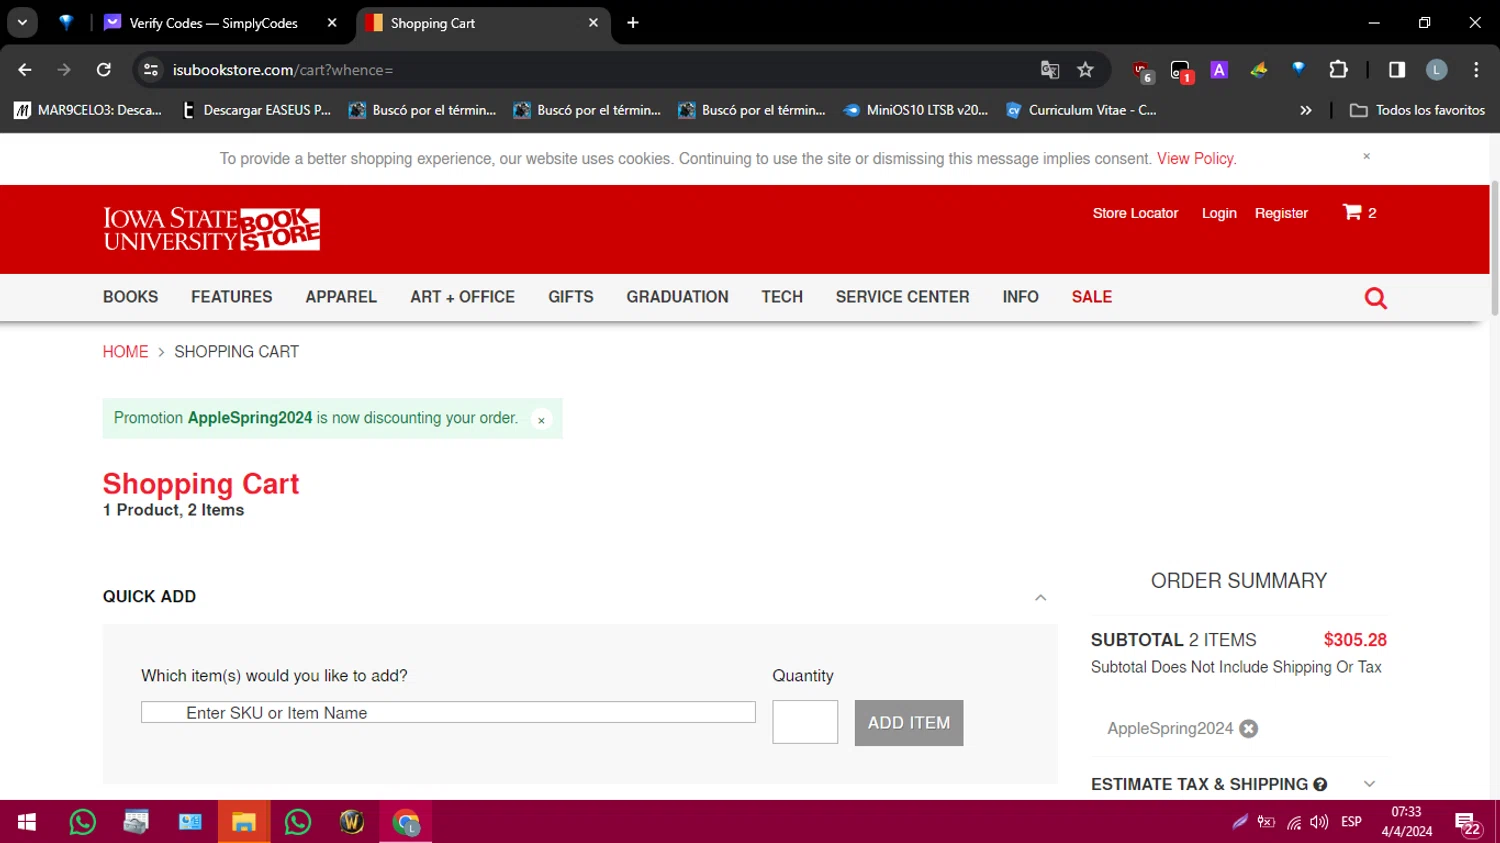Open the TECH menu
Image resolution: width=1500 pixels, height=843 pixels.
(782, 297)
